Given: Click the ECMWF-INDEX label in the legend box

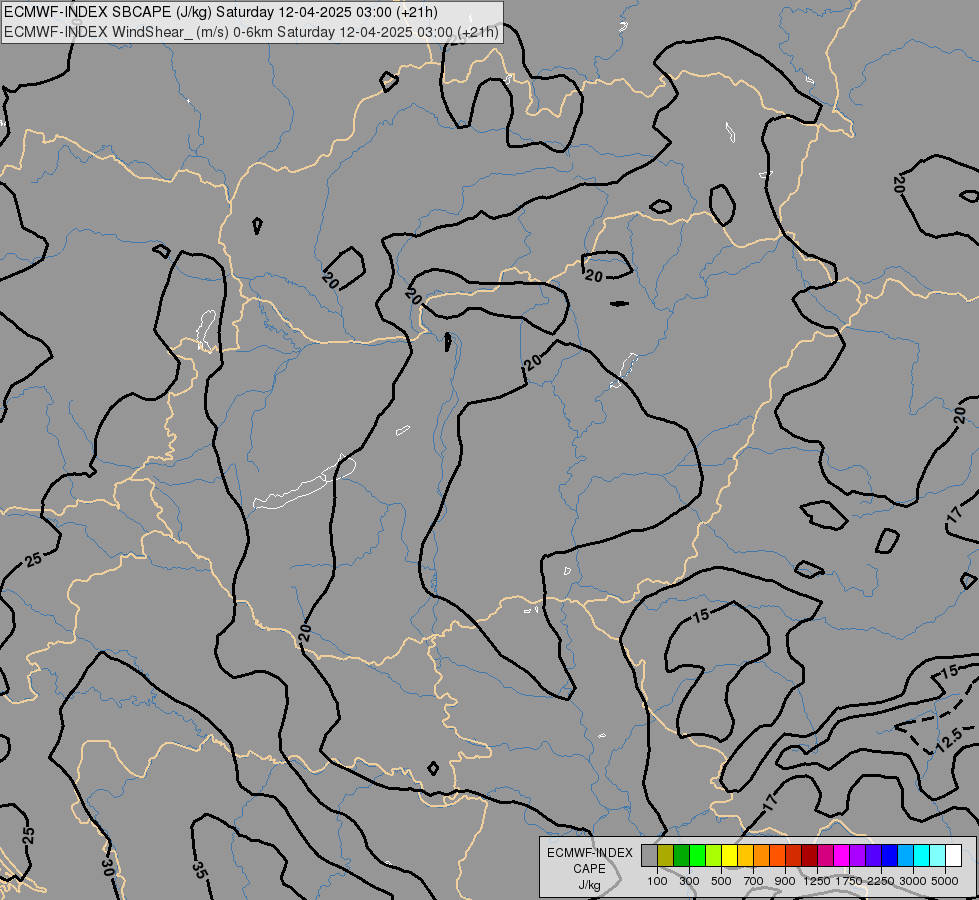Looking at the screenshot, I should (590, 853).
